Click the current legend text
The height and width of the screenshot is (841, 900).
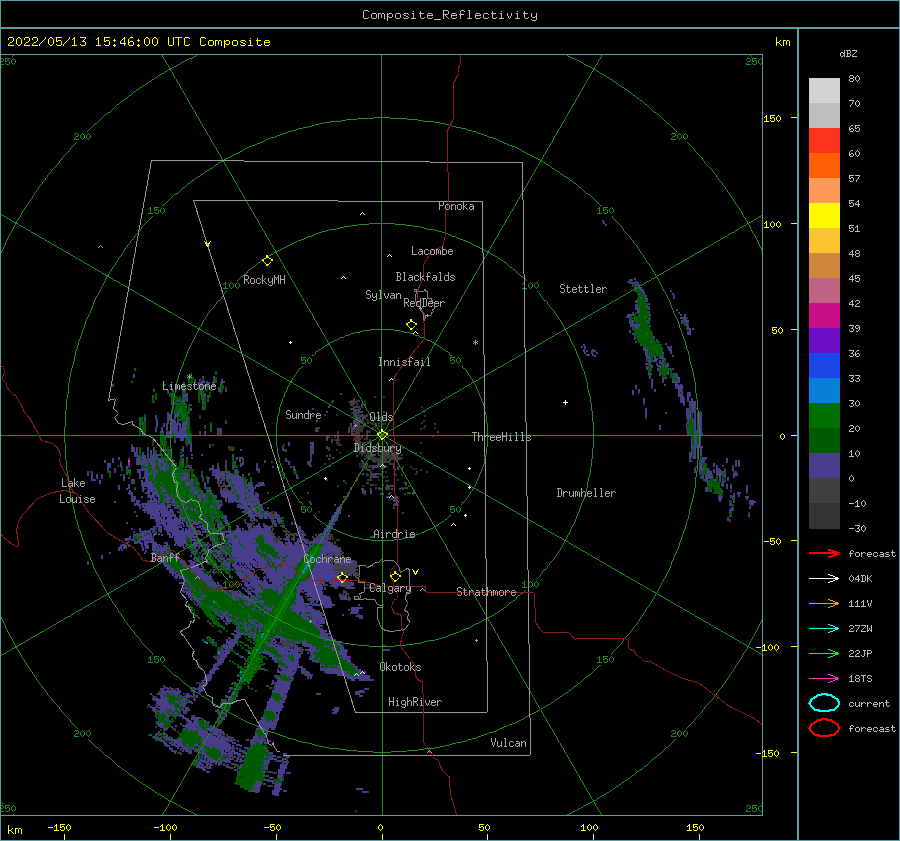point(869,703)
